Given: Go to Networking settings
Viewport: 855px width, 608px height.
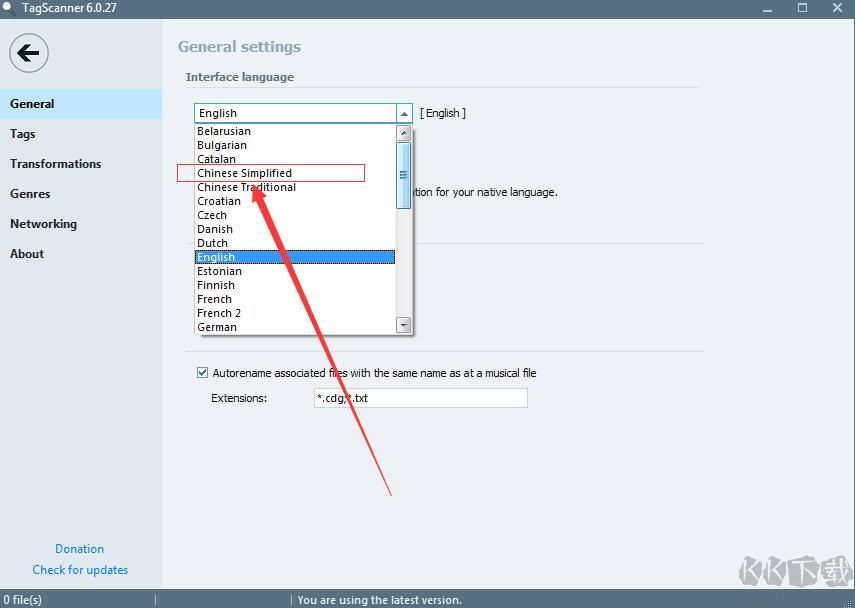Looking at the screenshot, I should tap(81, 224).
